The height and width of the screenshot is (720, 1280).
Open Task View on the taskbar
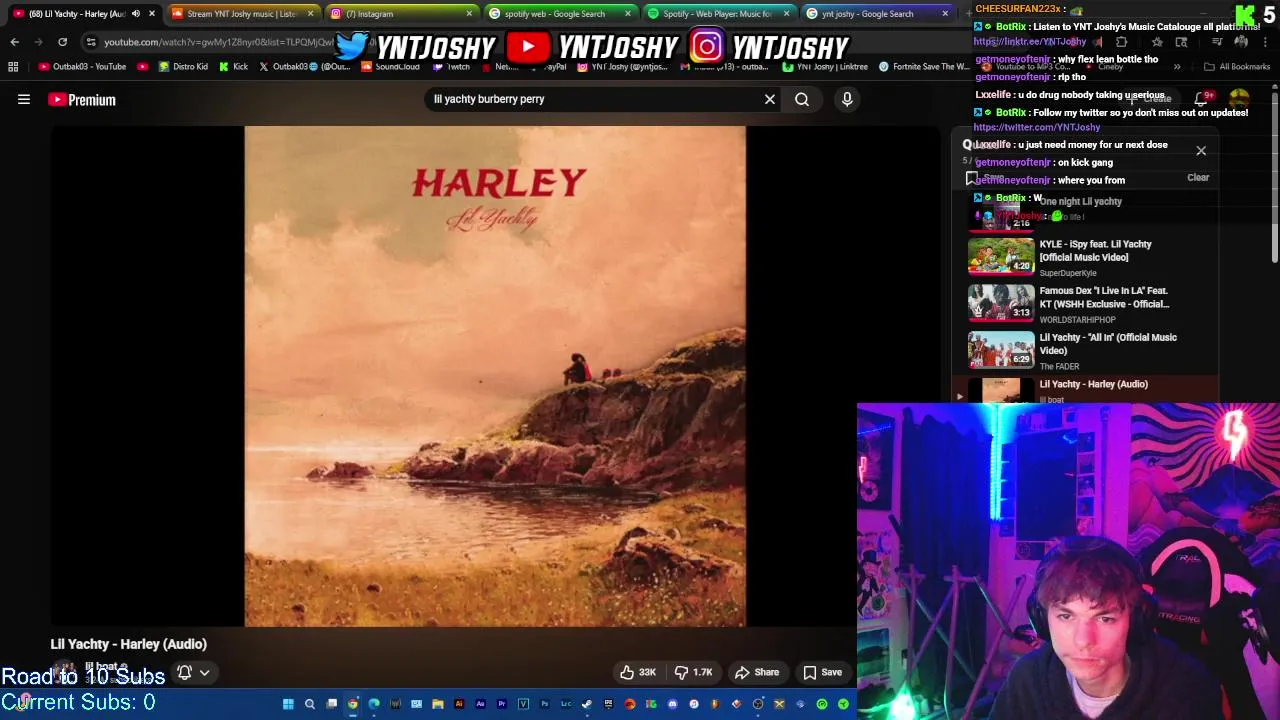[x=332, y=704]
